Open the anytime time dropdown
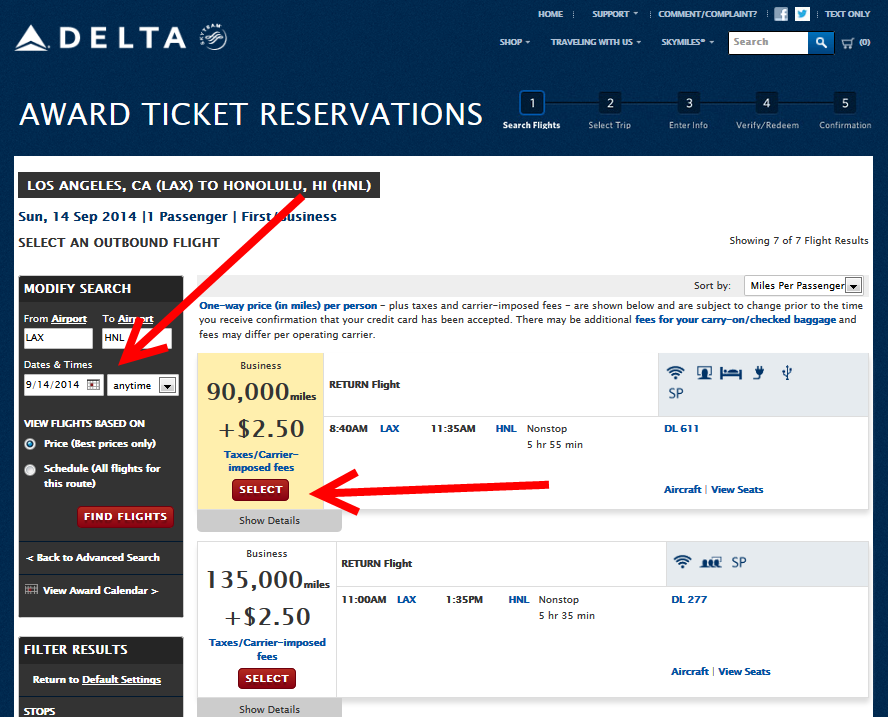Viewport: 888px width, 717px height. point(167,385)
